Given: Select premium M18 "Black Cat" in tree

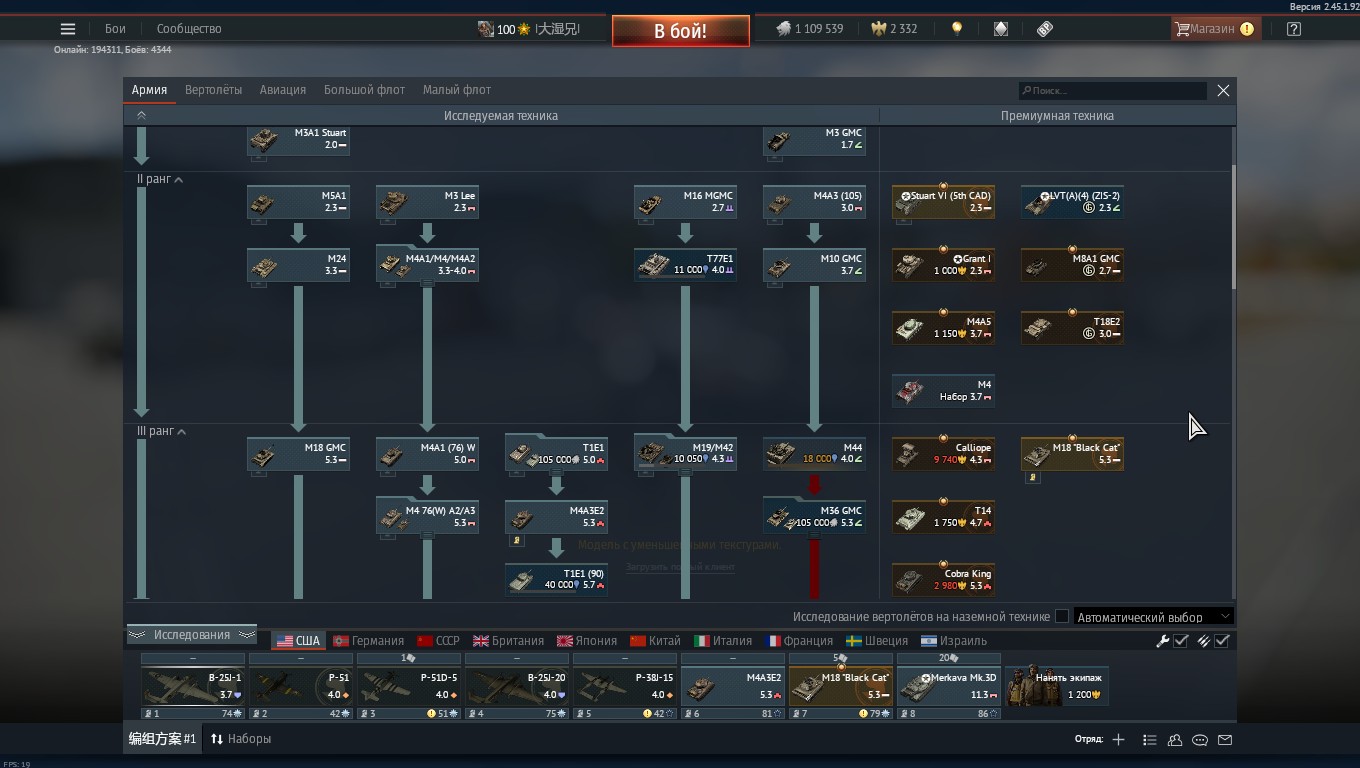Looking at the screenshot, I should 1072,454.
